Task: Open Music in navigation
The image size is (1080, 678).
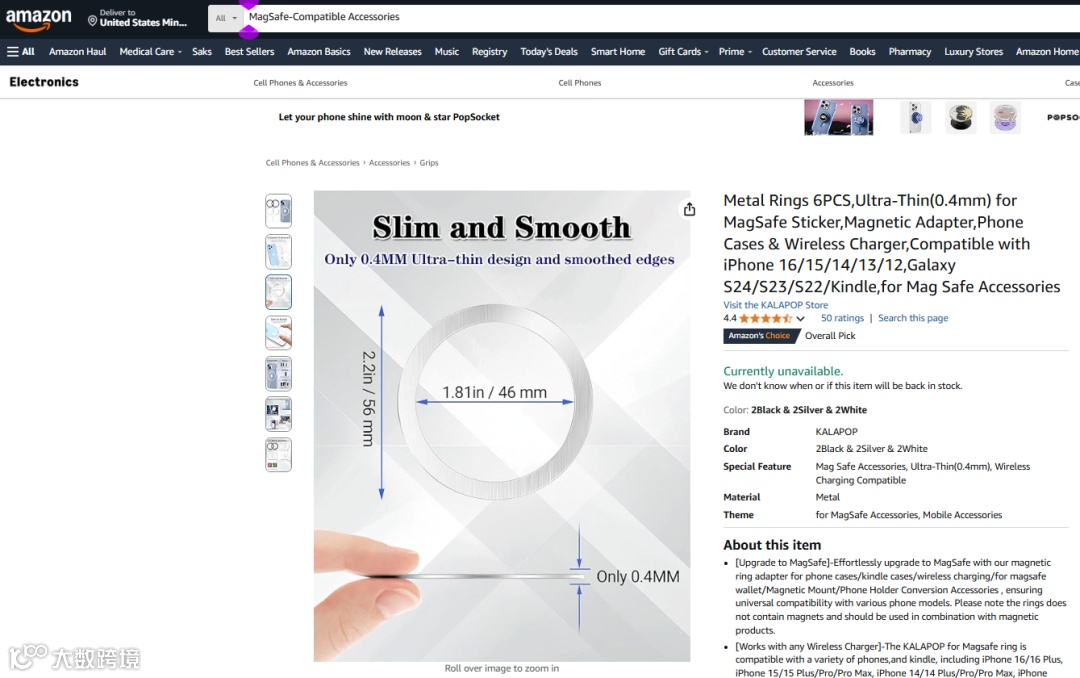Action: (x=446, y=52)
